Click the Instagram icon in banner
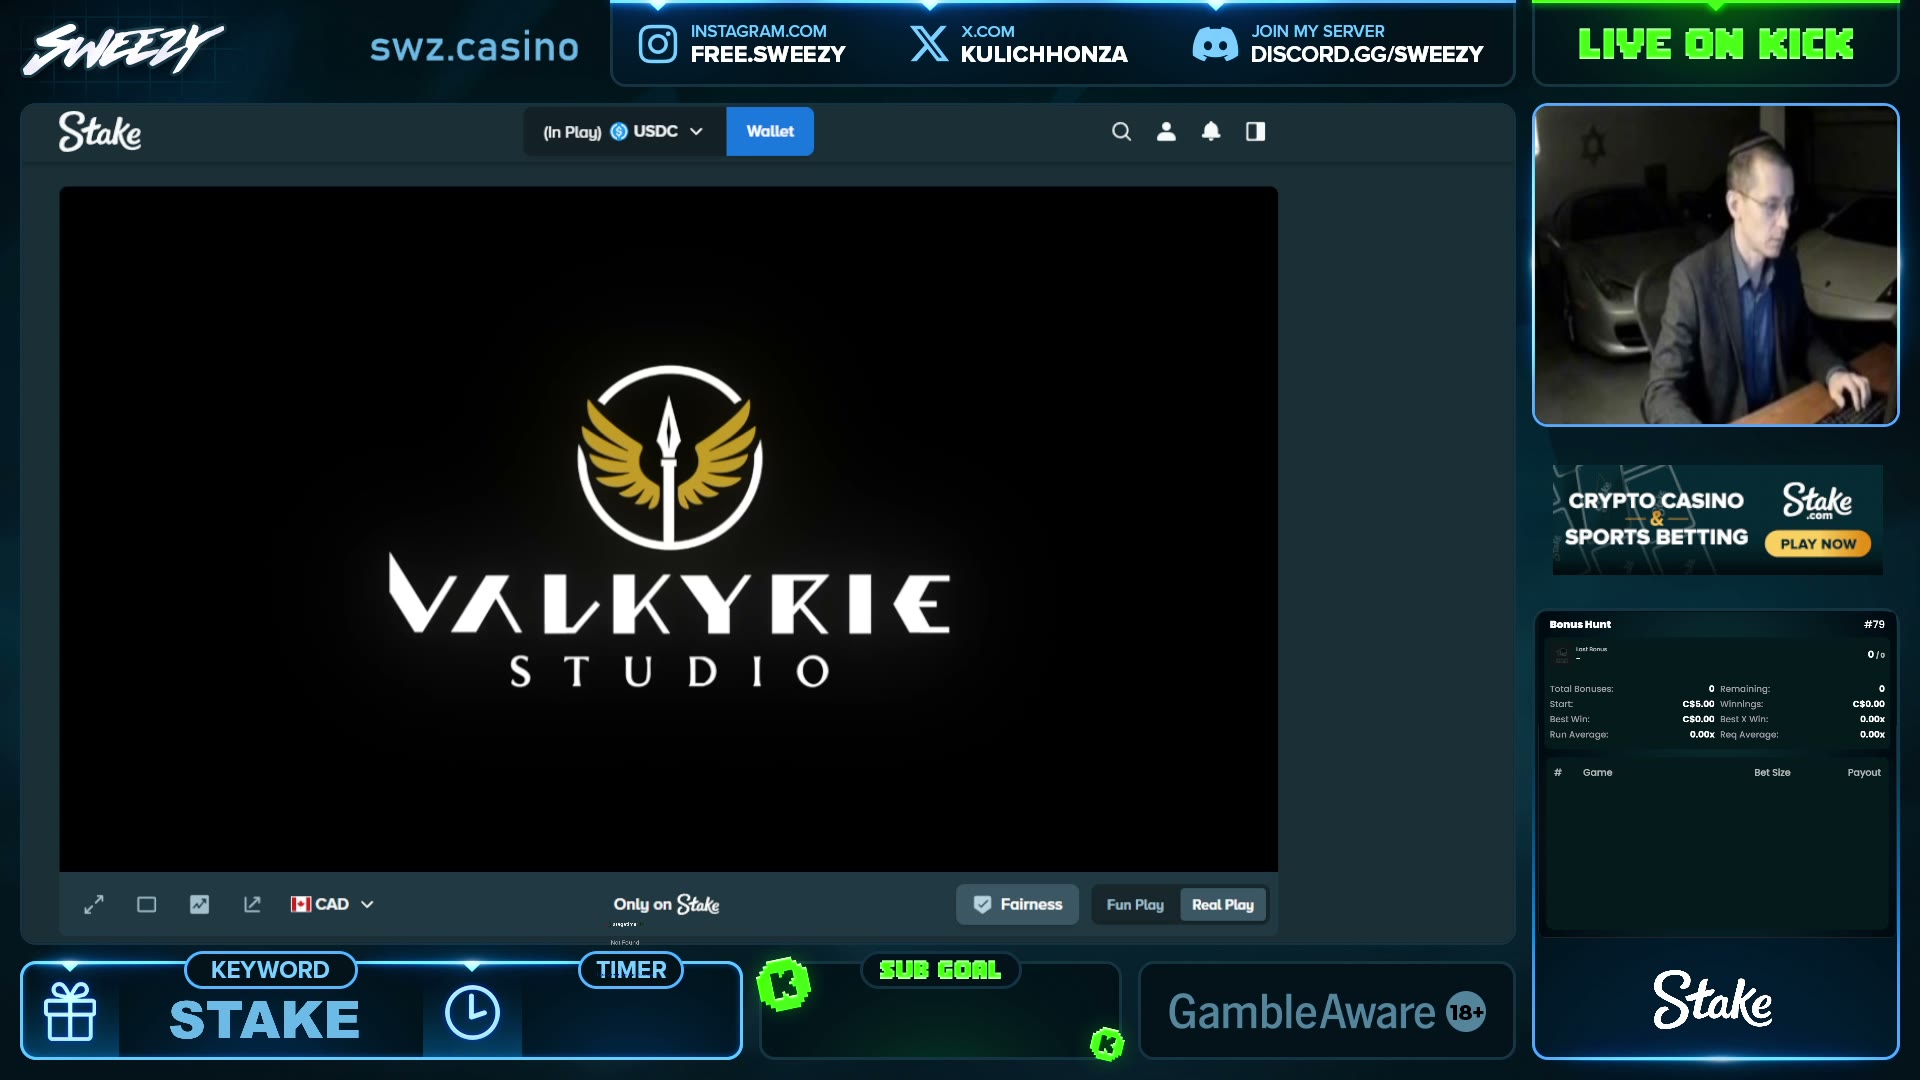Viewport: 1920px width, 1080px height. pos(658,44)
